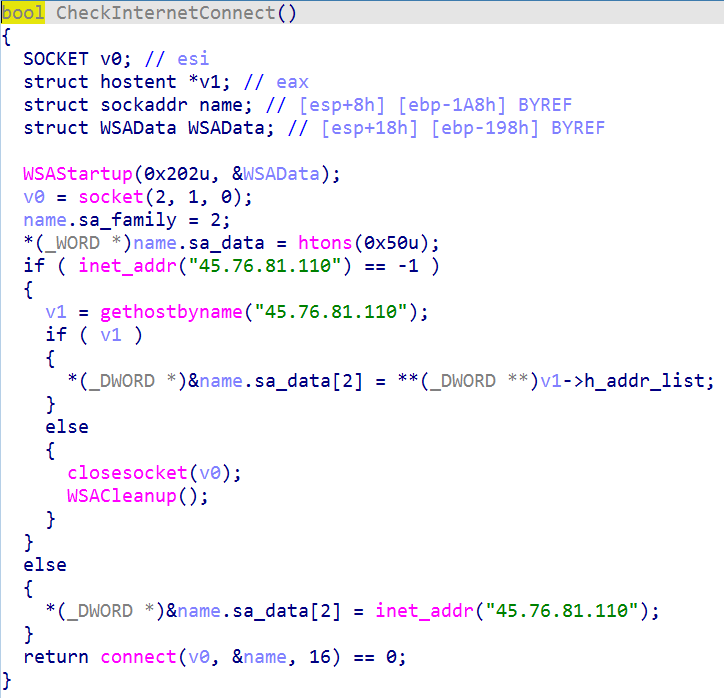This screenshot has width=724, height=698.
Task: Click the &WSAData argument in WSAStartup
Action: pyautogui.click(x=276, y=174)
